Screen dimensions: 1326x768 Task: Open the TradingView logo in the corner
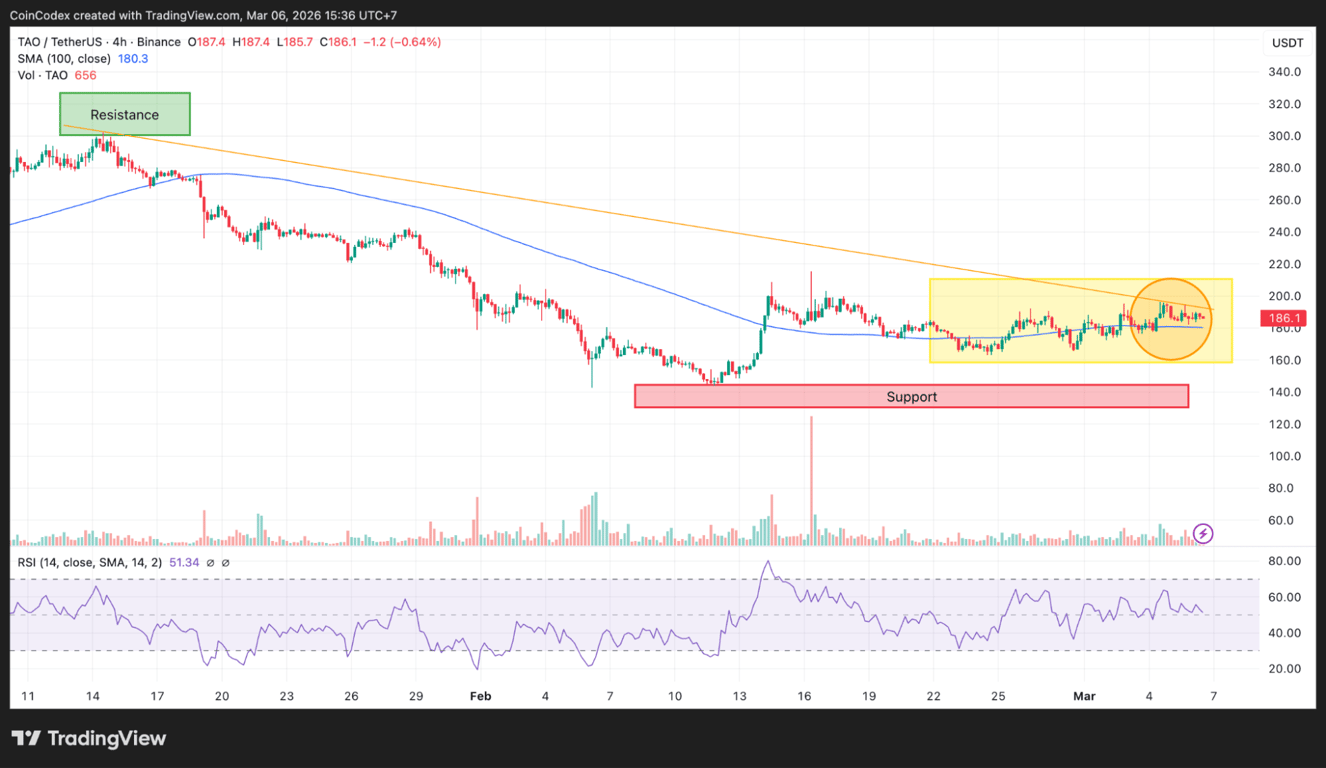(x=88, y=738)
